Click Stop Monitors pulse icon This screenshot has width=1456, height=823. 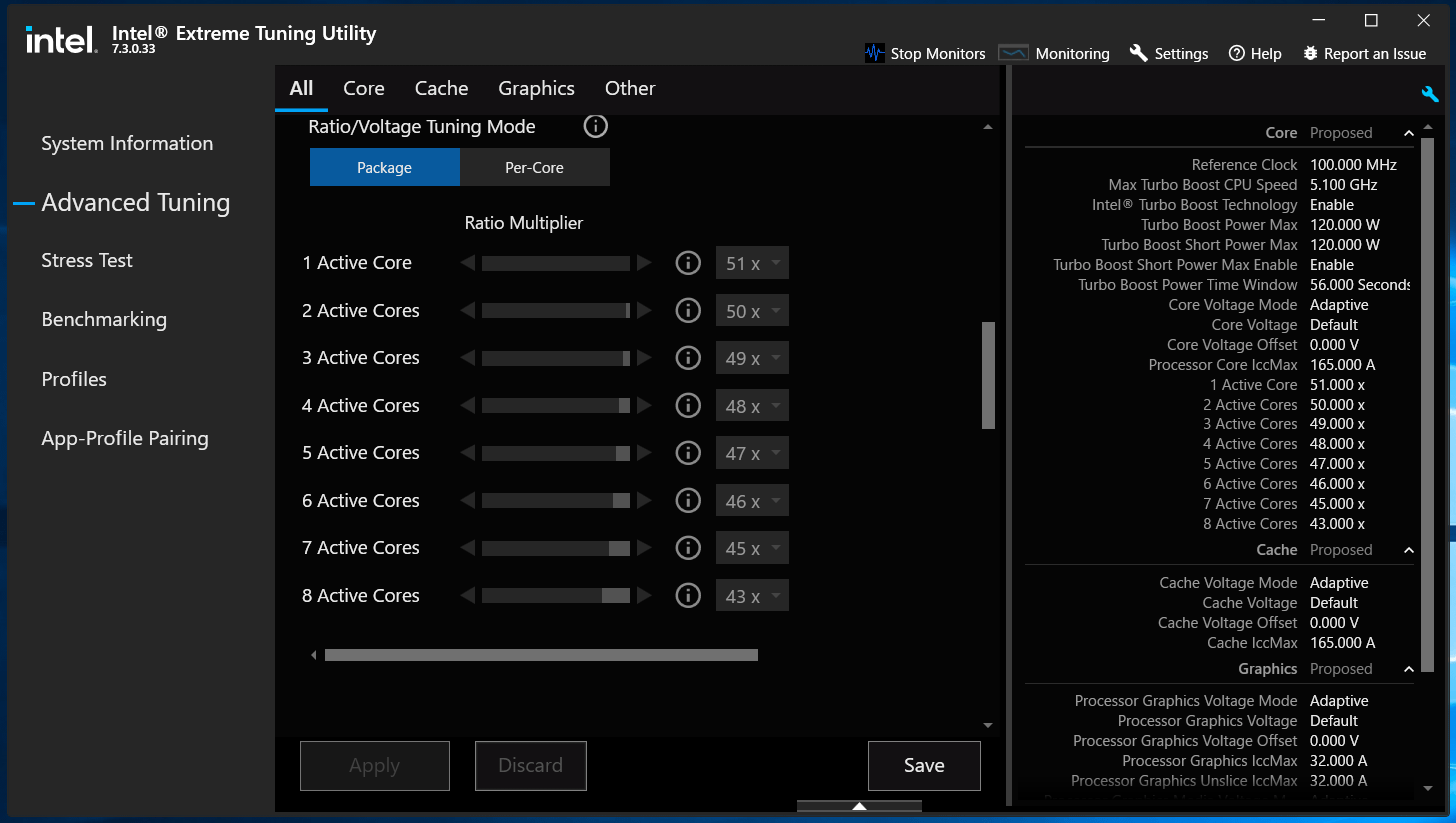point(875,53)
